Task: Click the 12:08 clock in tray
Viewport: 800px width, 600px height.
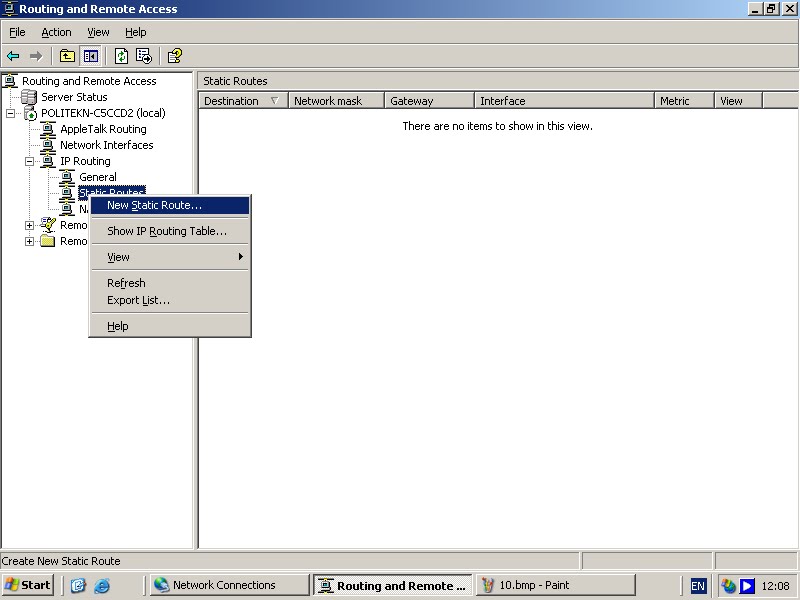Action: point(775,586)
